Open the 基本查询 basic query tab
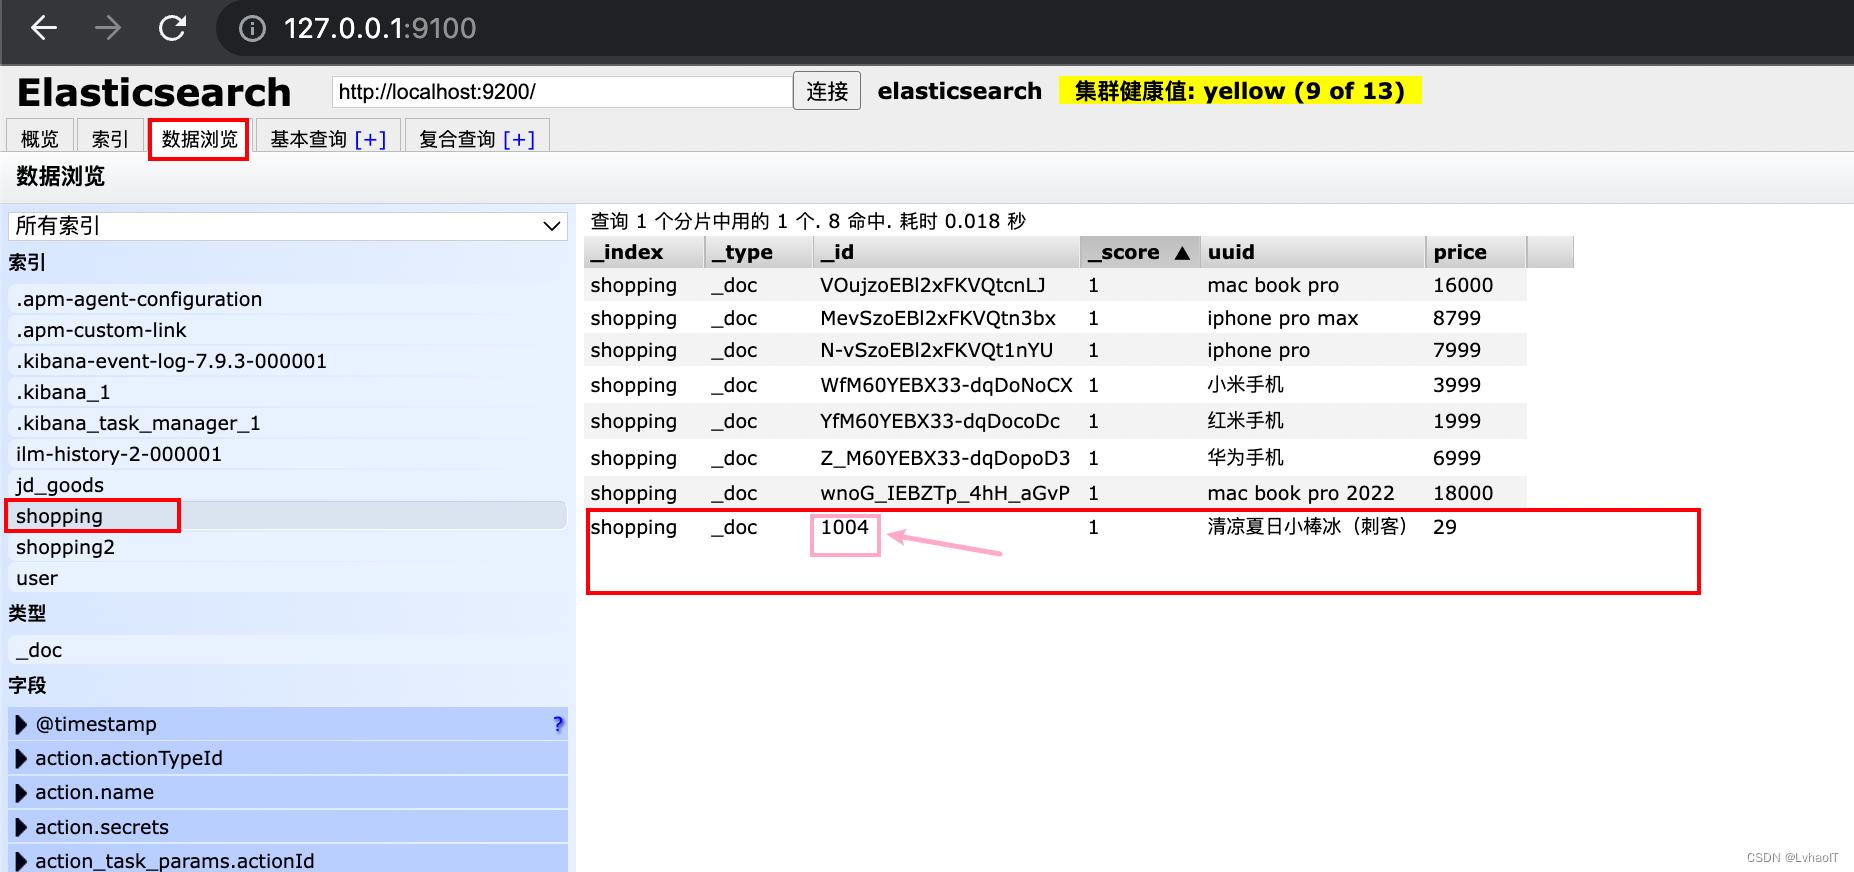 click(x=308, y=139)
